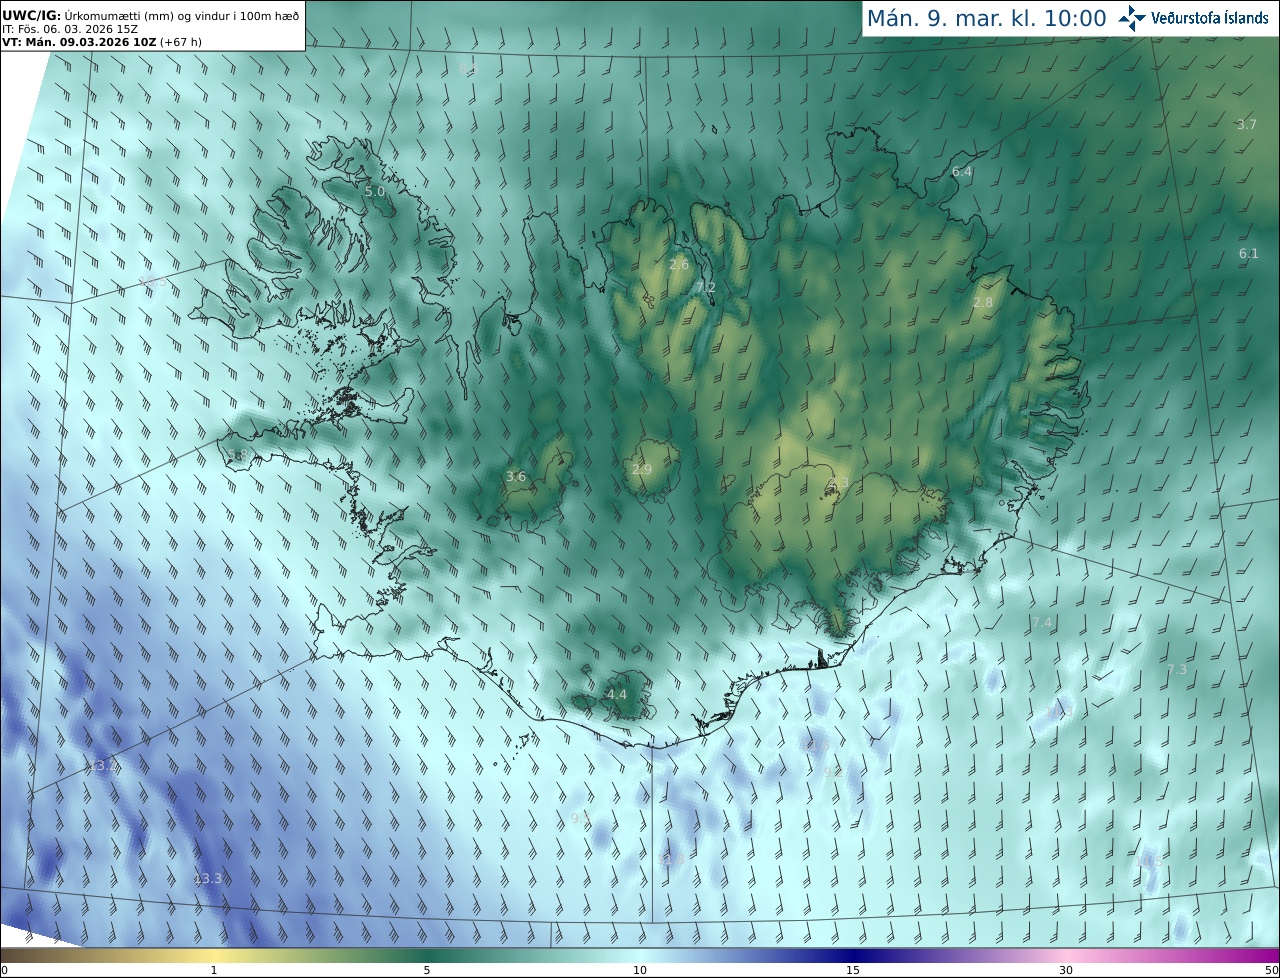
Task: Click the 7.4 value off the southeast coast
Action: (1041, 623)
